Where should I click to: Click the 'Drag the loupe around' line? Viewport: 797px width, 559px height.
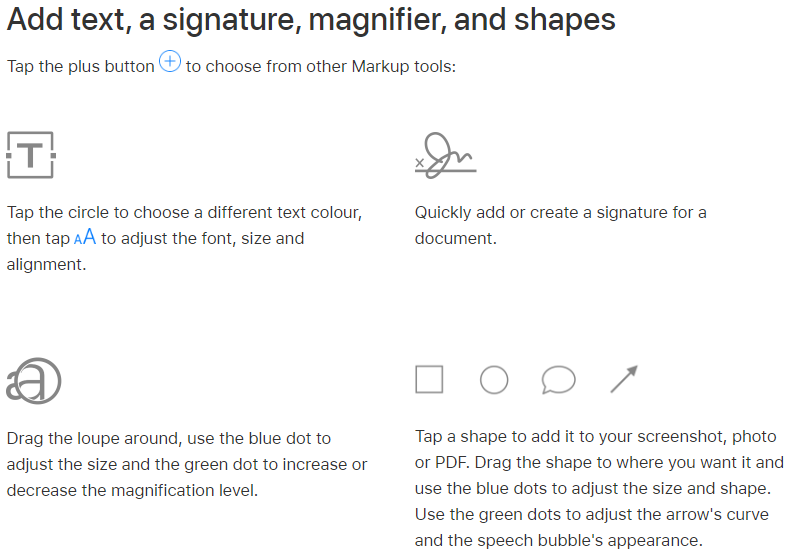(168, 438)
